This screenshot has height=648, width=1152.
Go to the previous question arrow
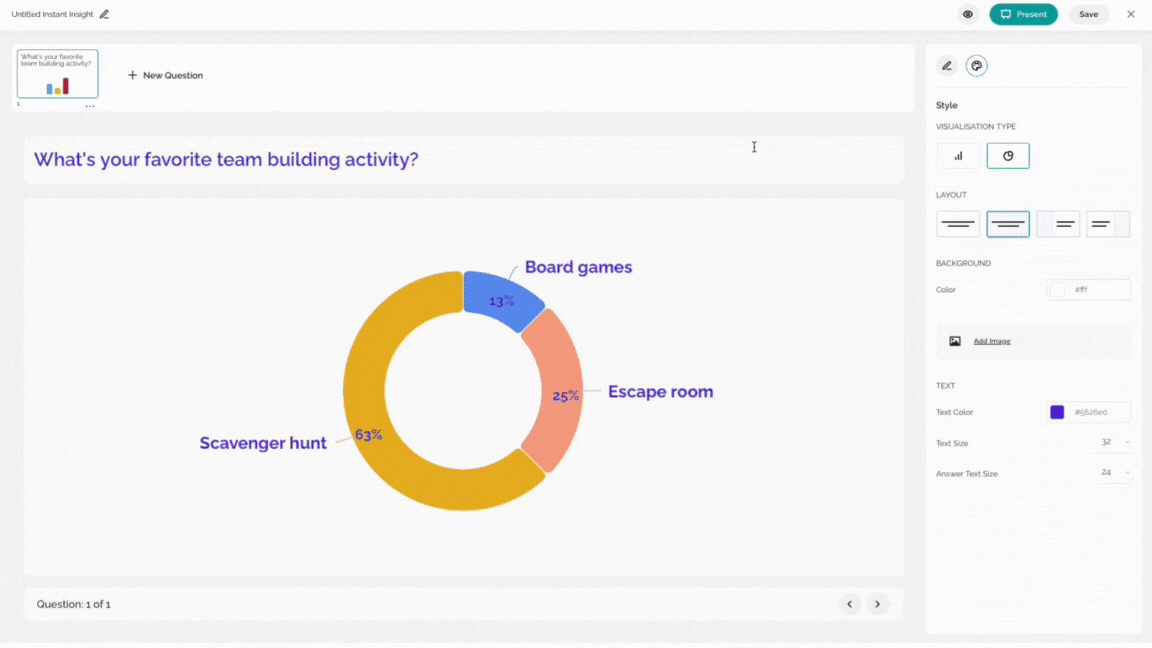point(849,604)
